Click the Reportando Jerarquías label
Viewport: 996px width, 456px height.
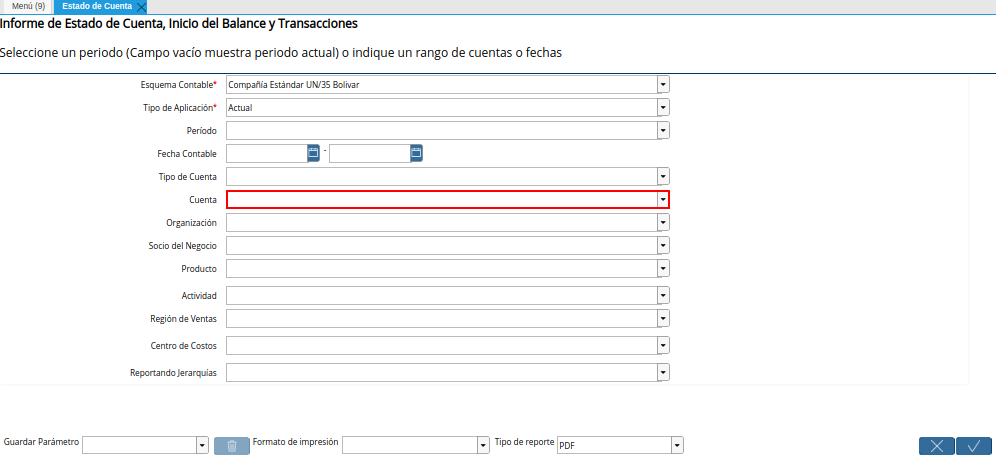click(173, 373)
